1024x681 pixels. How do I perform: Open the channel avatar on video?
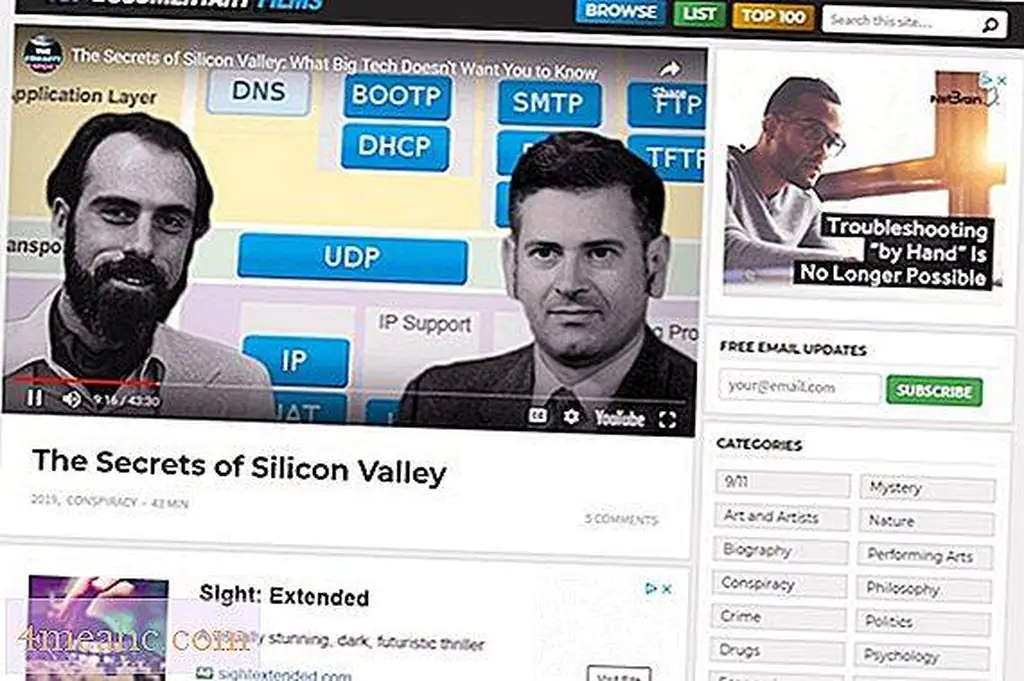point(42,55)
